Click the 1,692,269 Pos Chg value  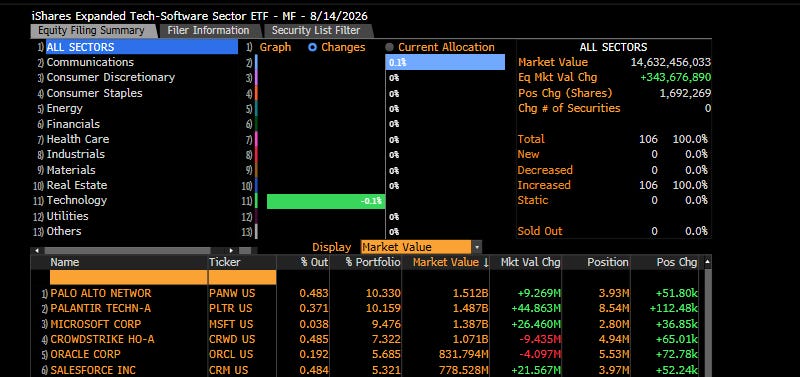(685, 93)
